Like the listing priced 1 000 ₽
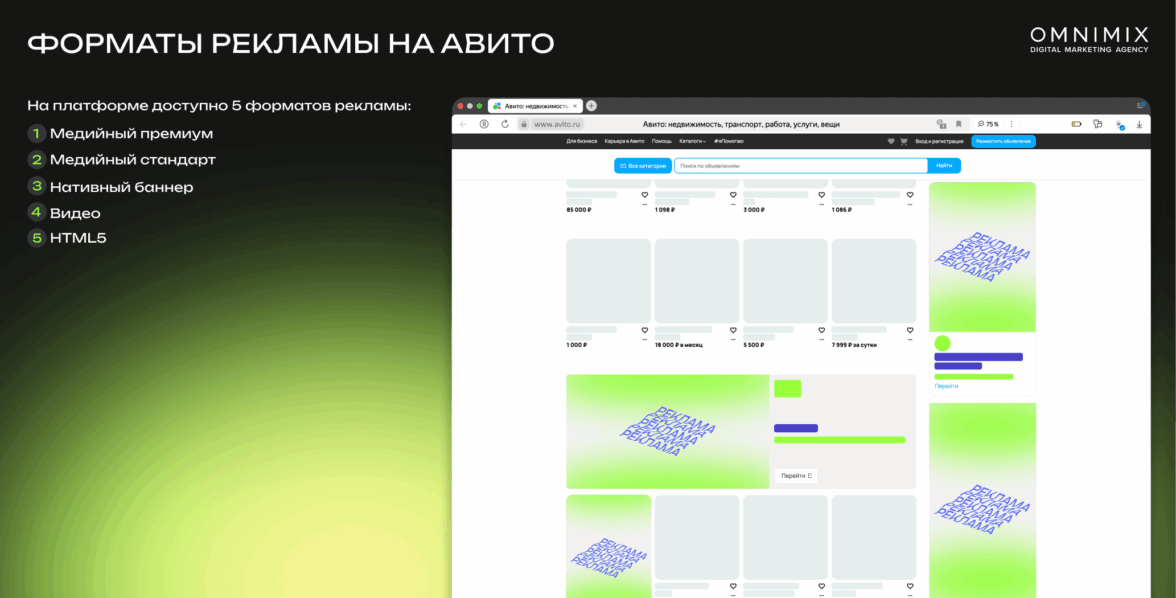The image size is (1176, 598). (645, 330)
